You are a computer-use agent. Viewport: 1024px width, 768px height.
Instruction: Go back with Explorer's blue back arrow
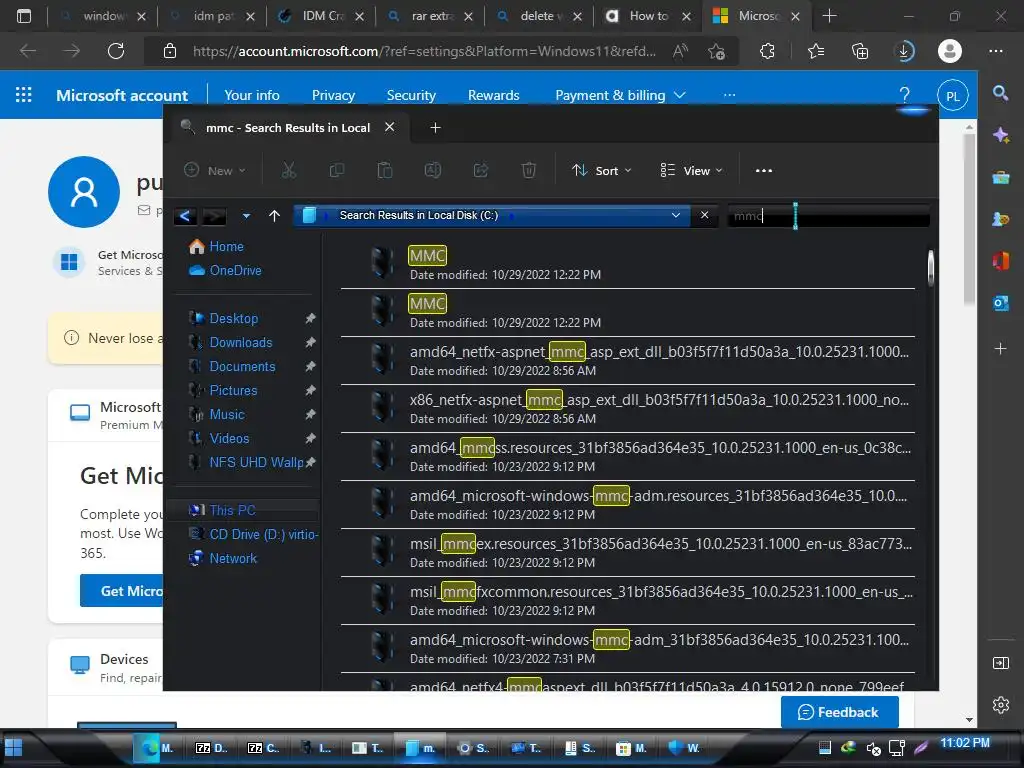pos(185,216)
